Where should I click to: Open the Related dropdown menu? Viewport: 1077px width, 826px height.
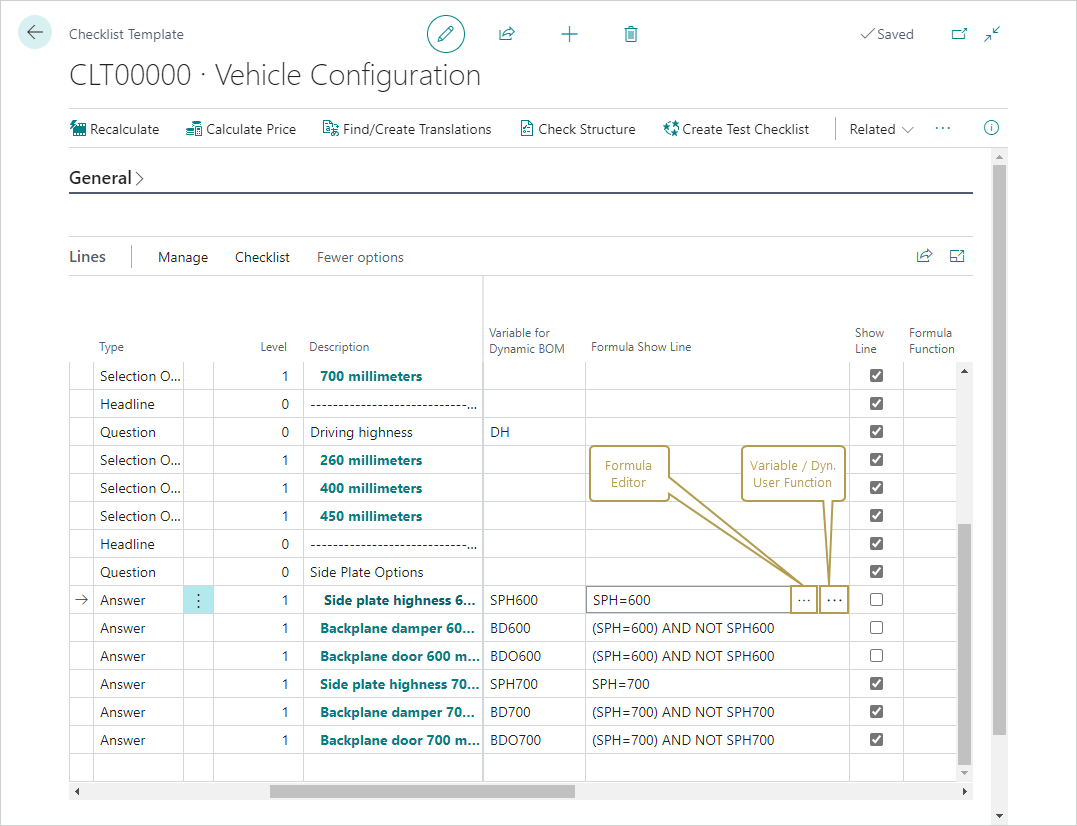pyautogui.click(x=880, y=128)
